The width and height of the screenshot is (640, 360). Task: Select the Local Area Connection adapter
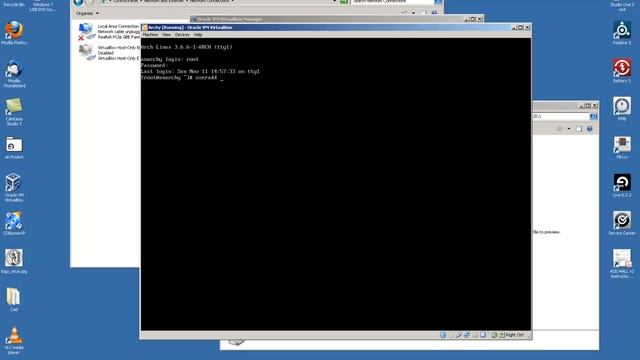[109, 31]
